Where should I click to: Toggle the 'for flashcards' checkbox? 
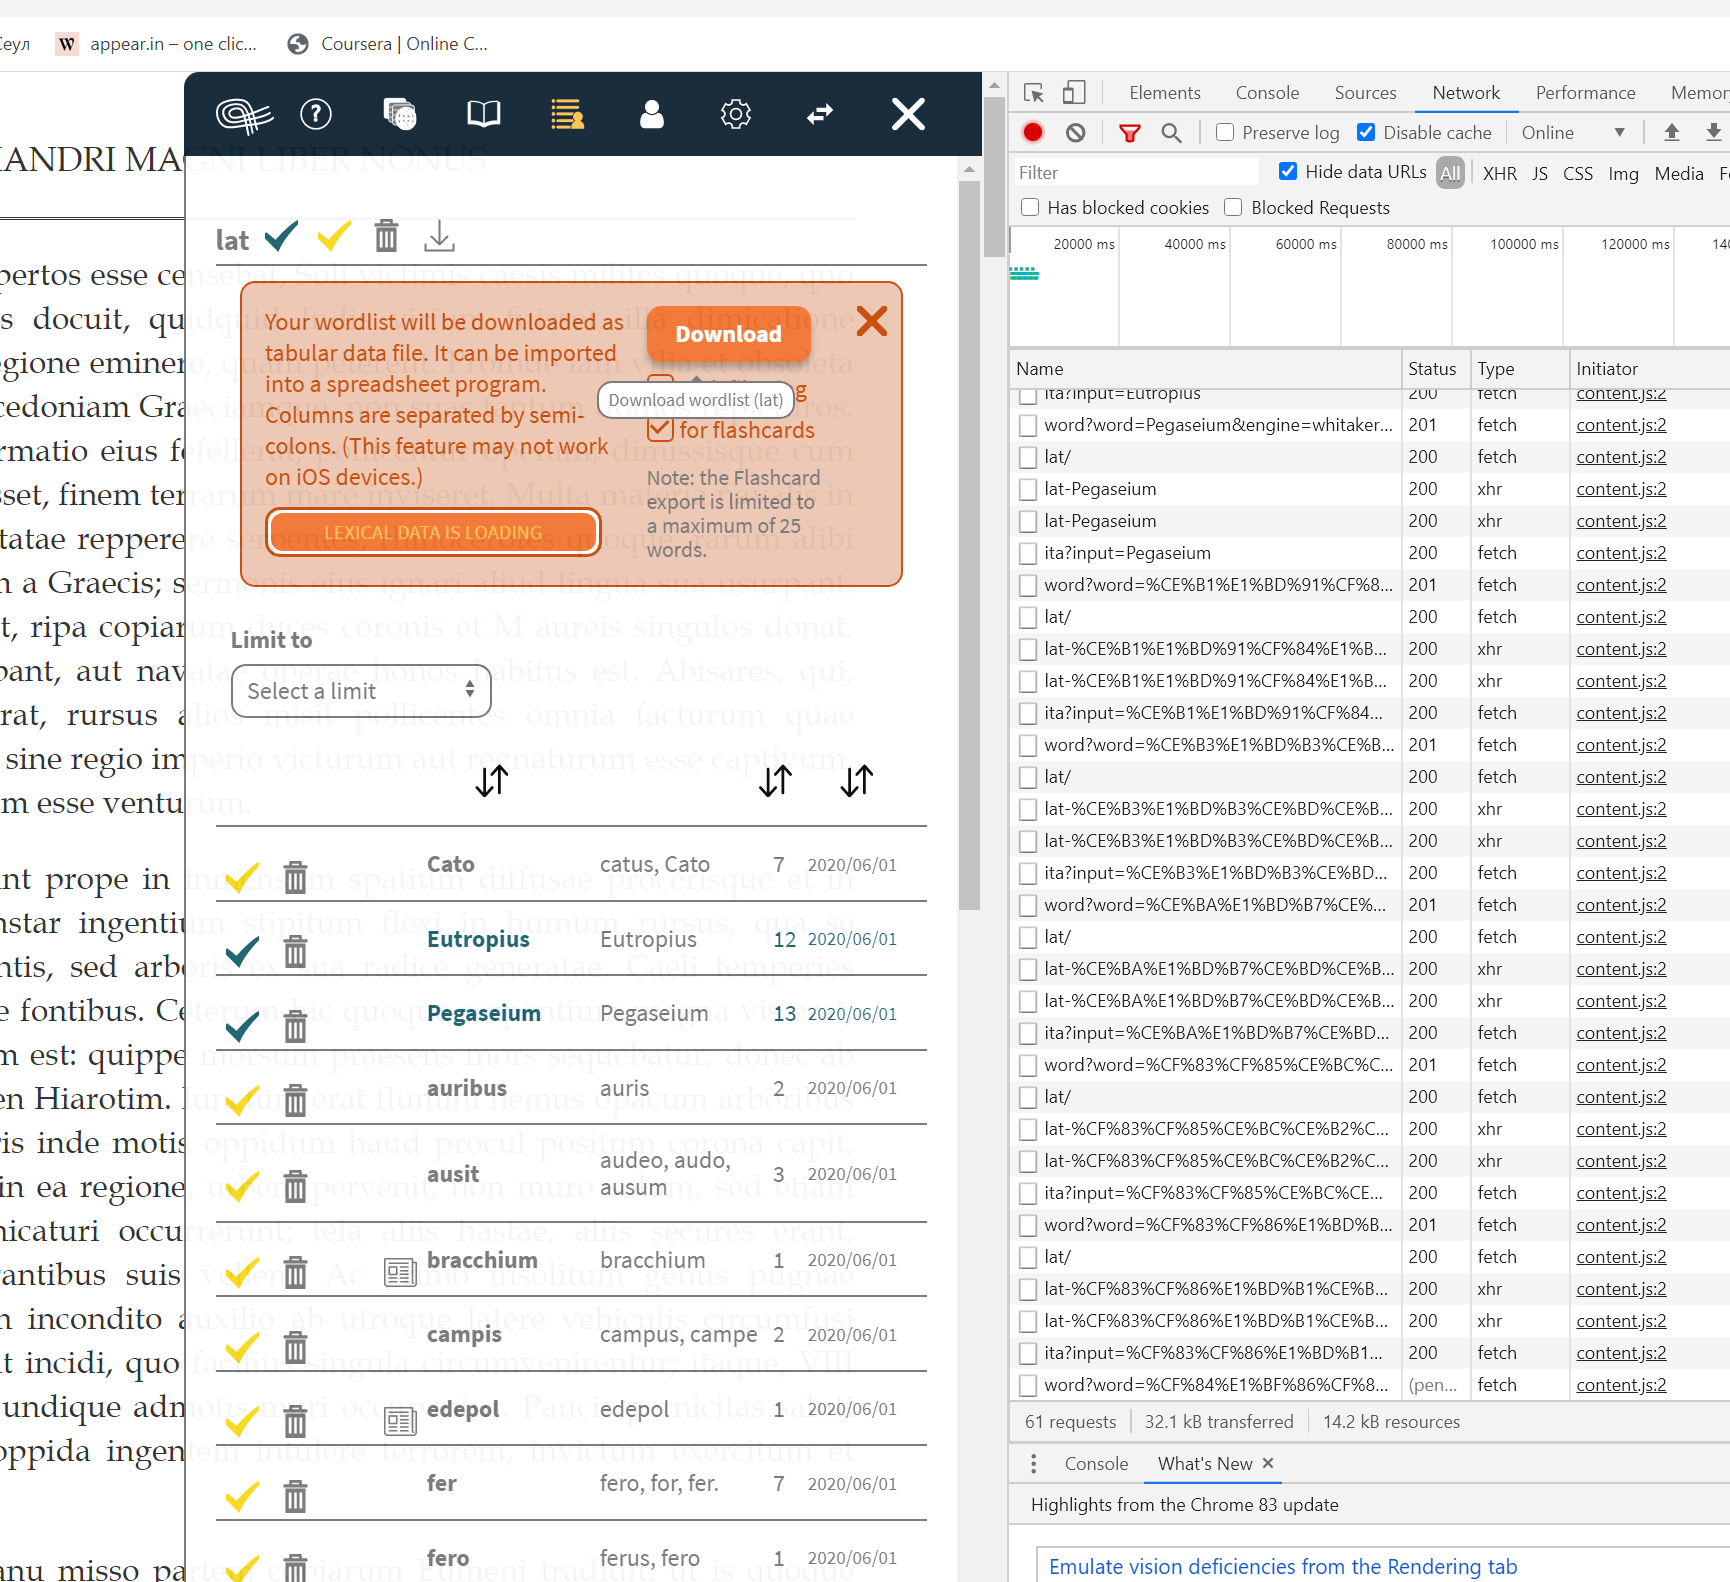(x=660, y=429)
